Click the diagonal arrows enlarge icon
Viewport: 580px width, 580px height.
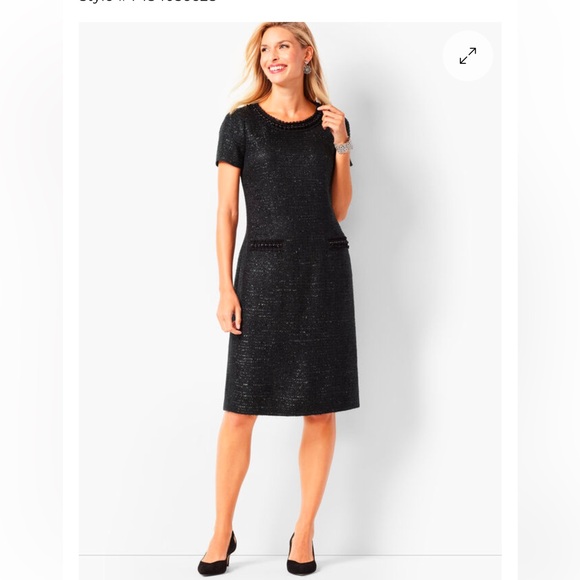pyautogui.click(x=468, y=56)
